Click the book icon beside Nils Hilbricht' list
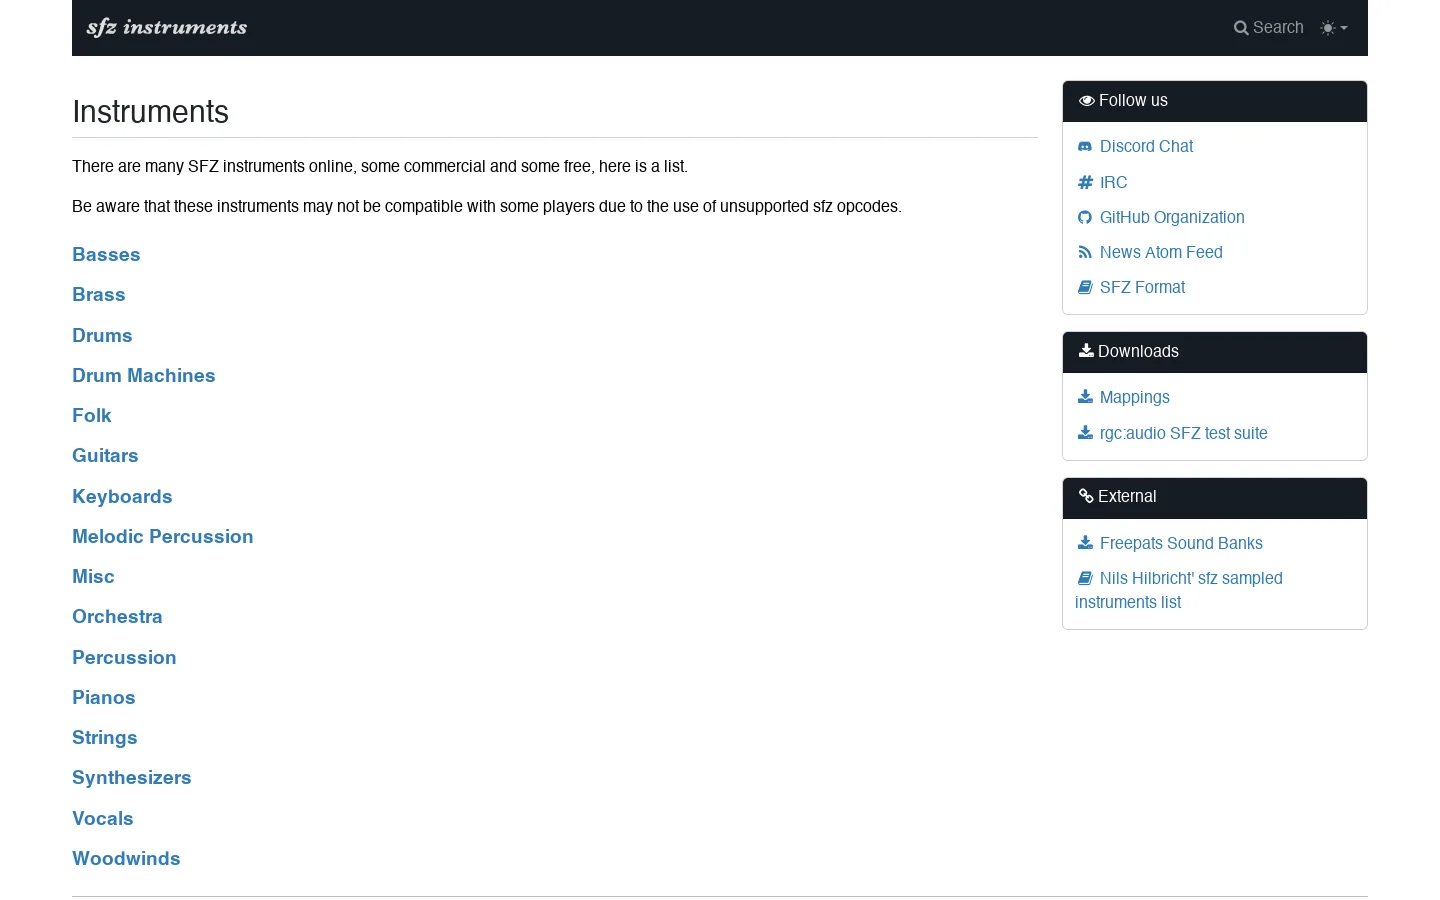Image resolution: width=1440 pixels, height=900 pixels. click(x=1085, y=578)
